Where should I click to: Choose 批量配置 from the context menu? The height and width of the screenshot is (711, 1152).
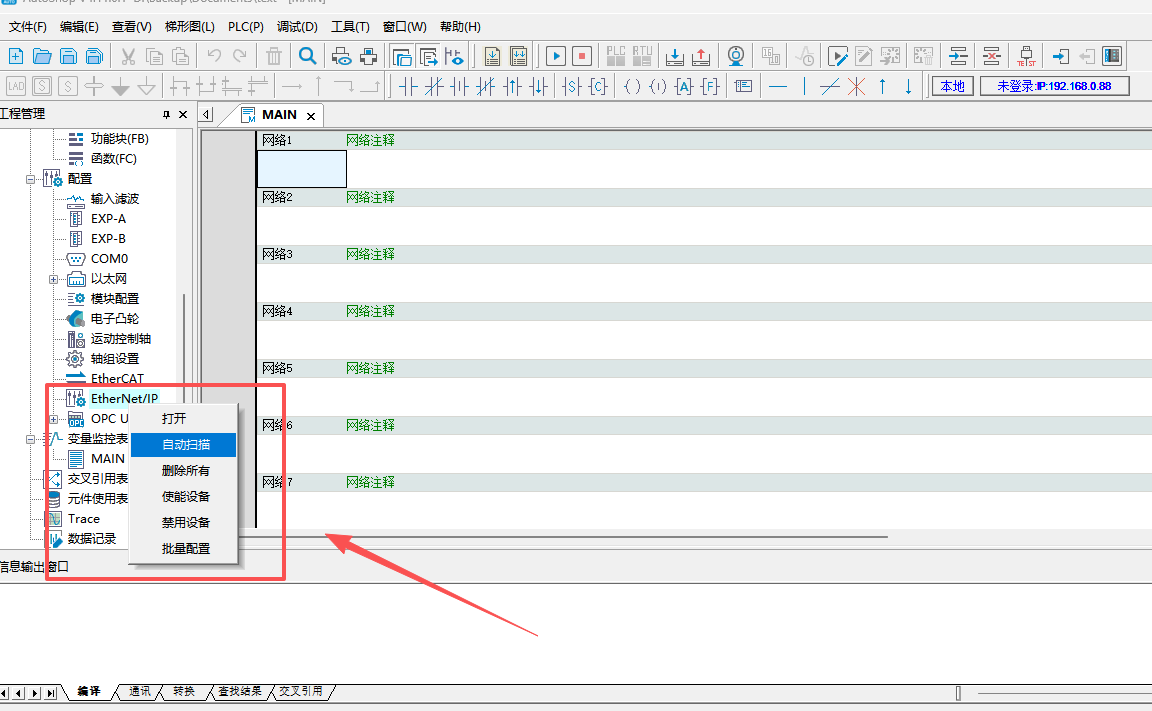point(184,549)
